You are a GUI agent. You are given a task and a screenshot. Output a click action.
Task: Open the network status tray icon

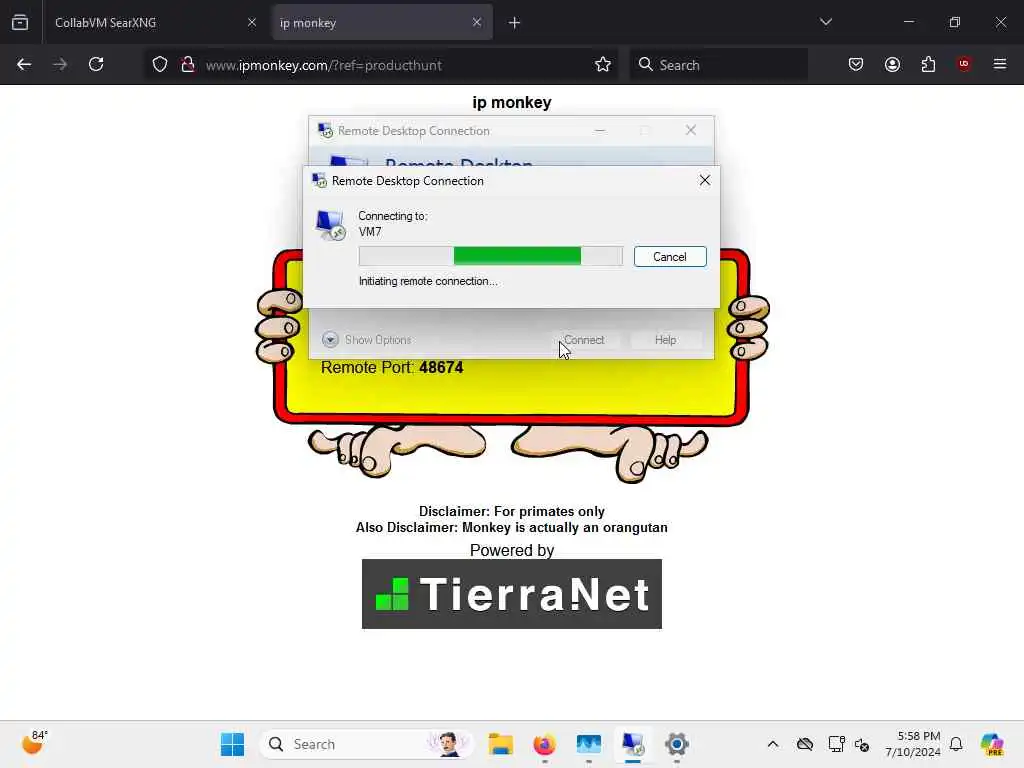click(x=836, y=744)
